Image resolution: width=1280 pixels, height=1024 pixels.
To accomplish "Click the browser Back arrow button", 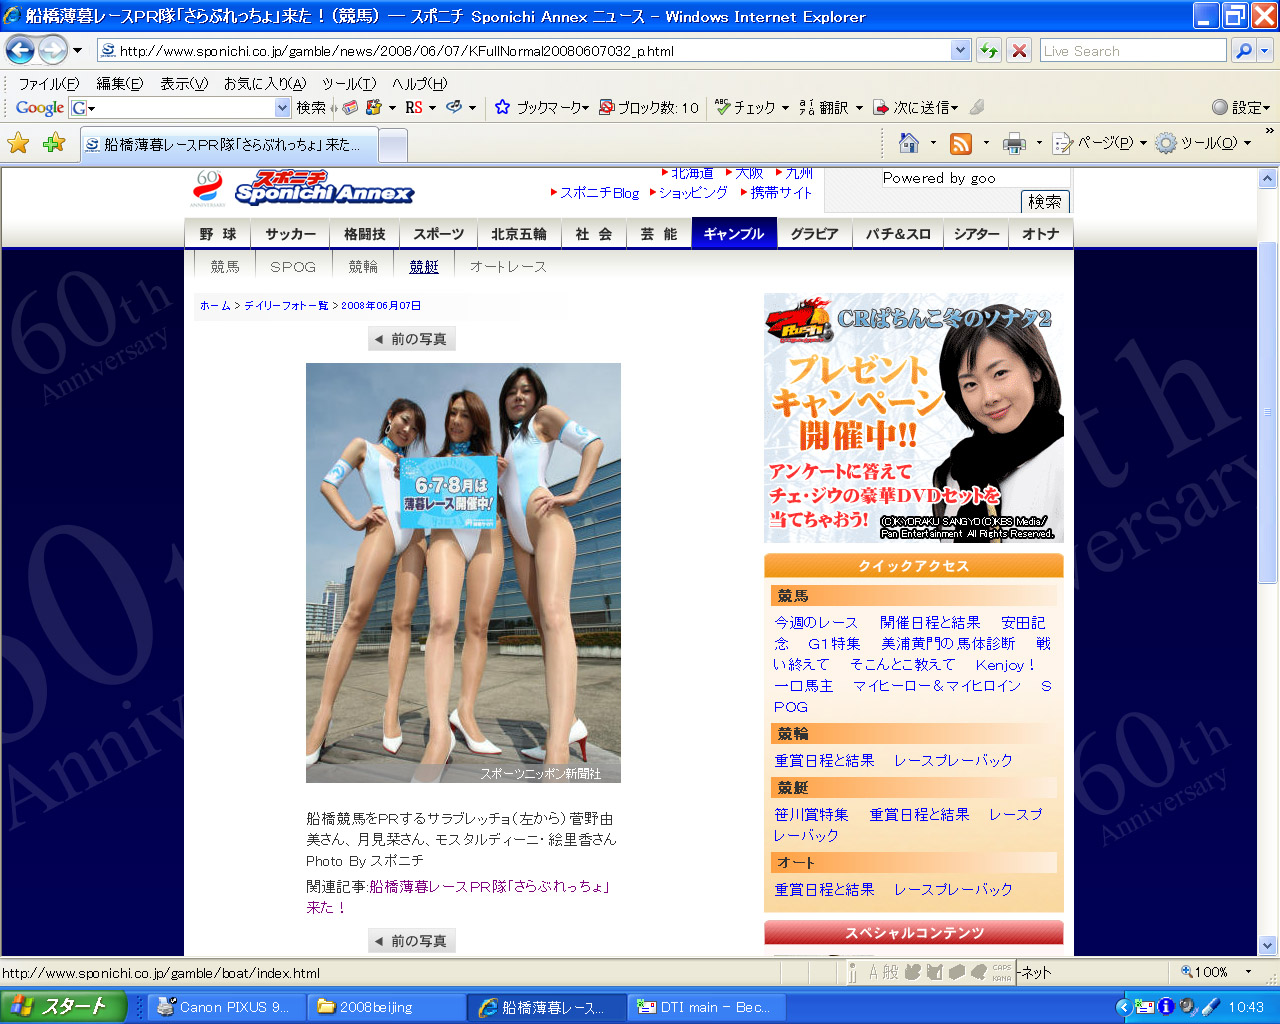I will (21, 50).
